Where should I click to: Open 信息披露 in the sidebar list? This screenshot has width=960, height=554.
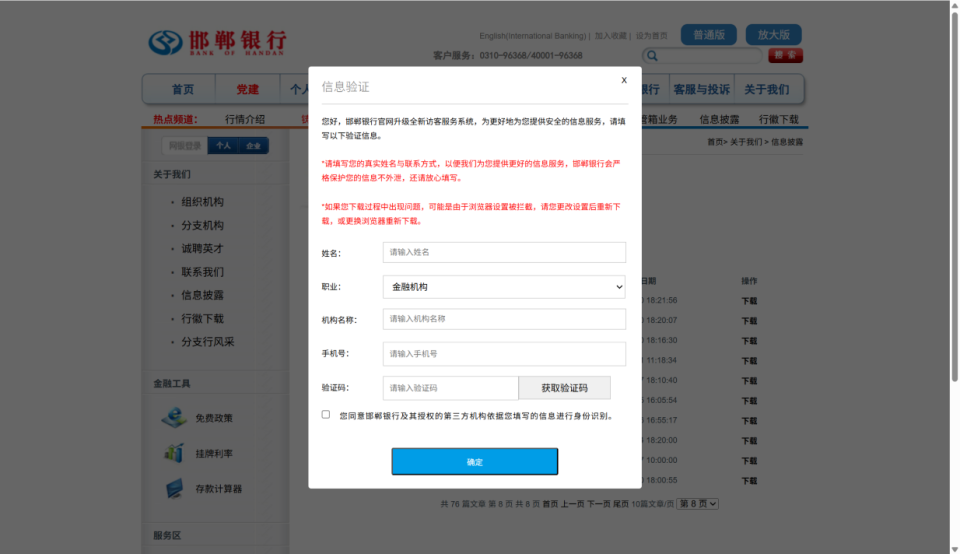(202, 295)
